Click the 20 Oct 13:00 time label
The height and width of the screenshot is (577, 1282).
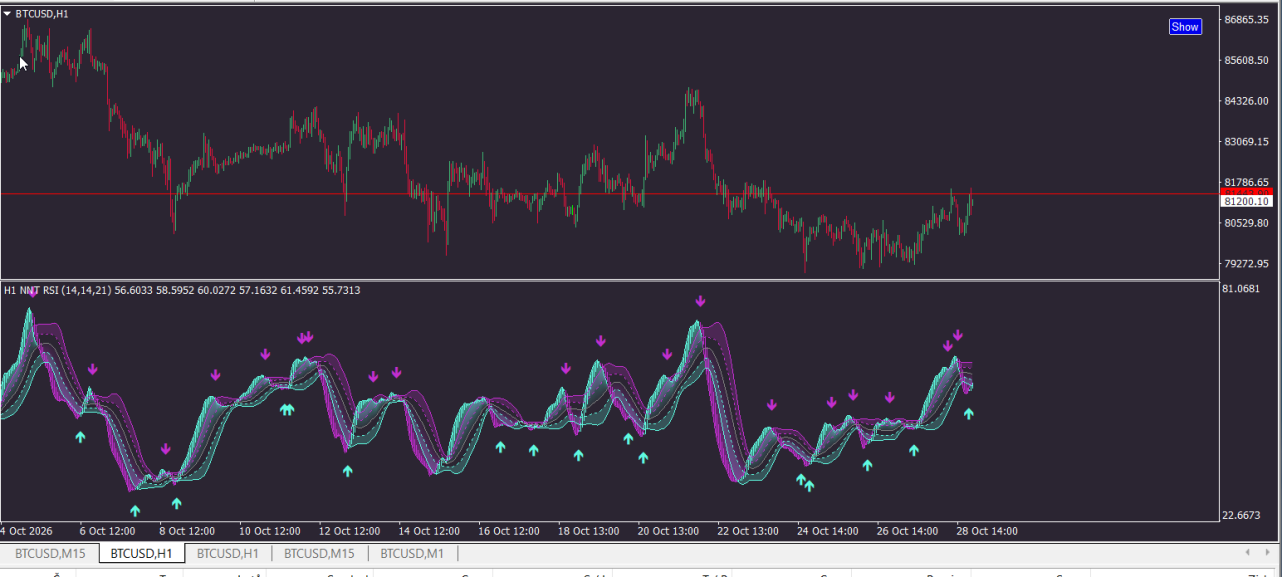[x=669, y=531]
